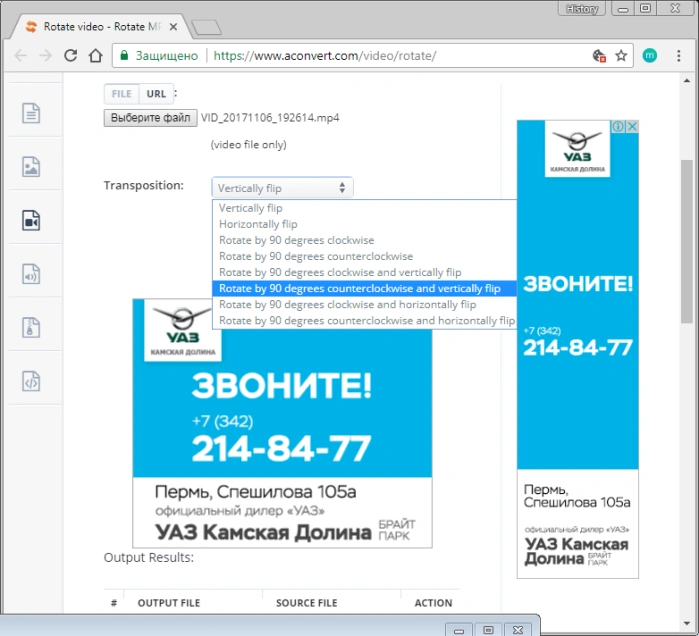Open the Audio converter sidebar icon

click(31, 274)
